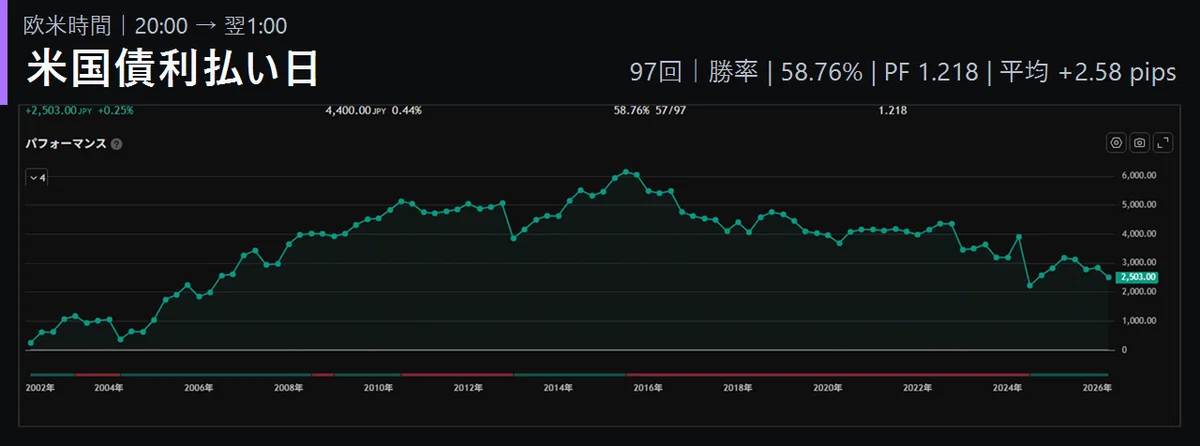The width and height of the screenshot is (1200, 446).
Task: Click the 2010年 time axis label
Action: click(x=377, y=387)
